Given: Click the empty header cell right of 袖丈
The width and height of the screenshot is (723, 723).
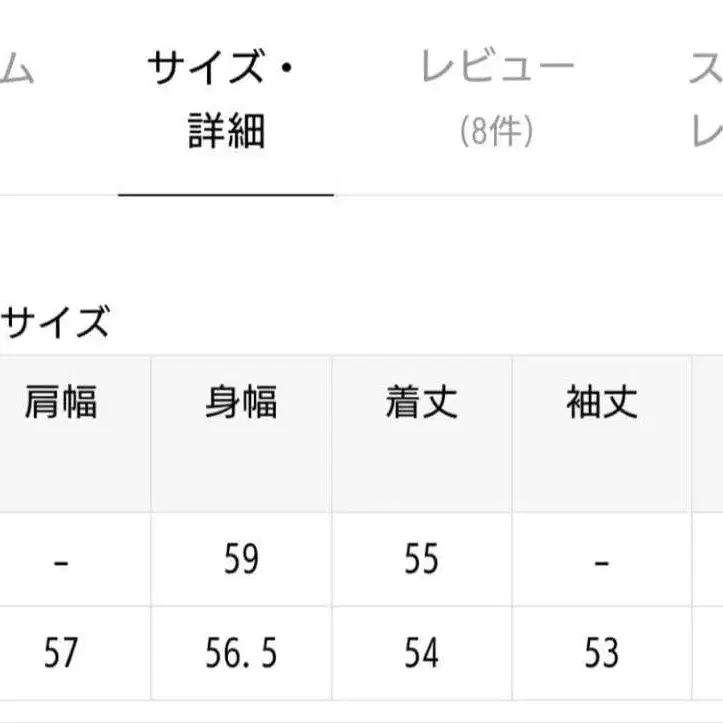Looking at the screenshot, I should [707, 433].
